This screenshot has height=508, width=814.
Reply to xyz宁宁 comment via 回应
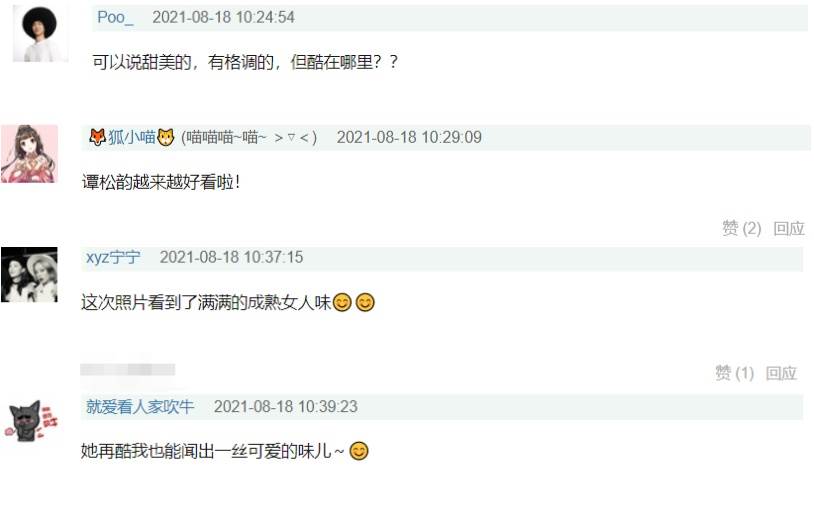(x=781, y=373)
